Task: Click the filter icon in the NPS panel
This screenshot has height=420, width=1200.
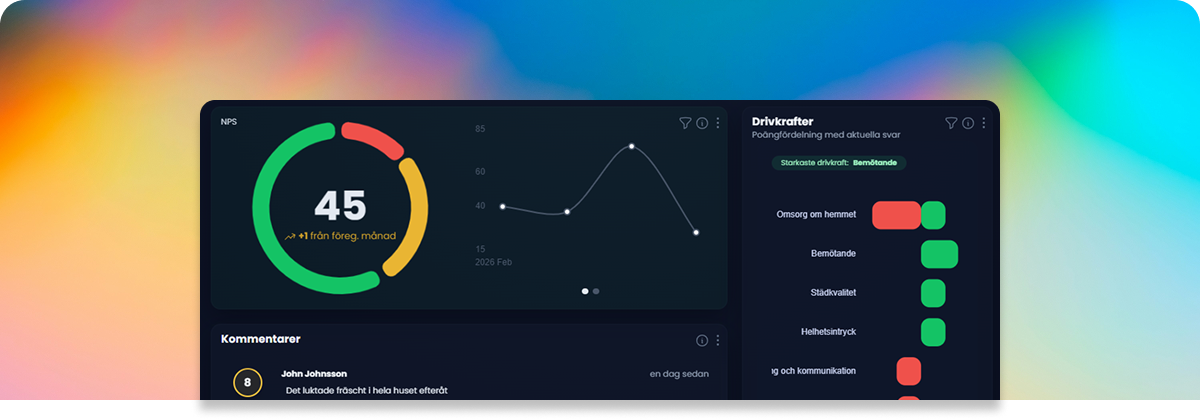Action: [x=685, y=123]
